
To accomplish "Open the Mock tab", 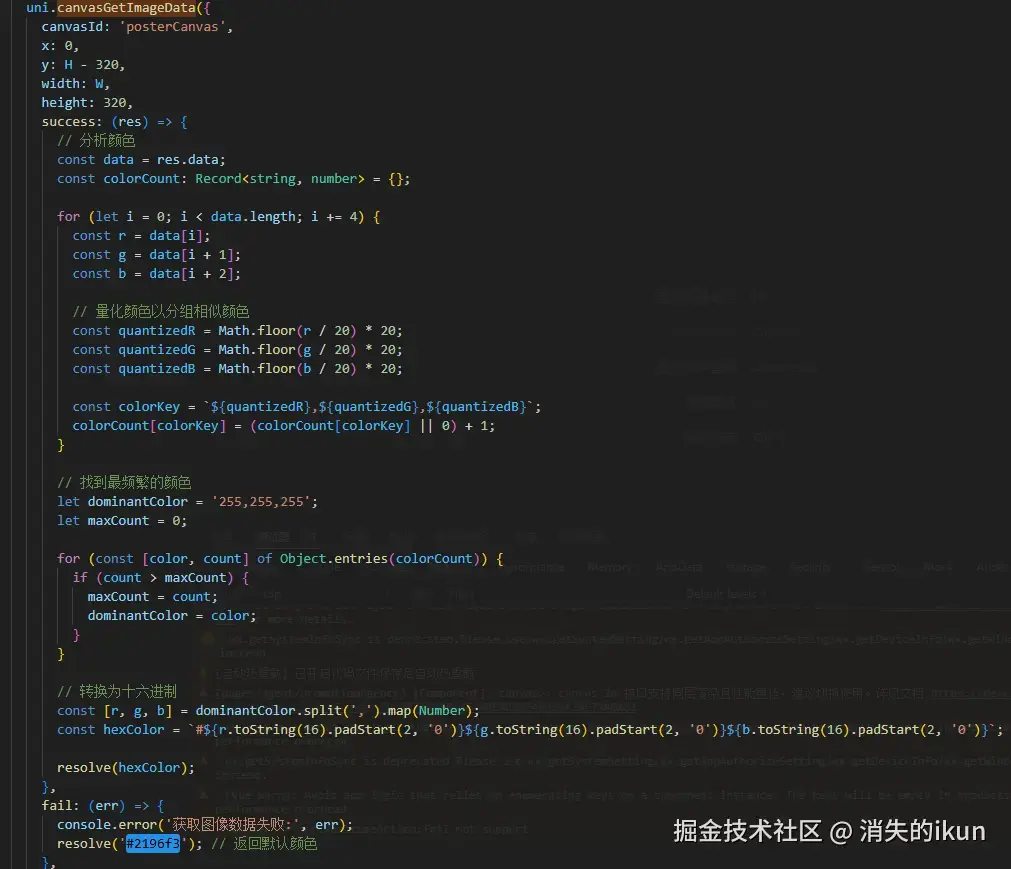I will (x=938, y=567).
